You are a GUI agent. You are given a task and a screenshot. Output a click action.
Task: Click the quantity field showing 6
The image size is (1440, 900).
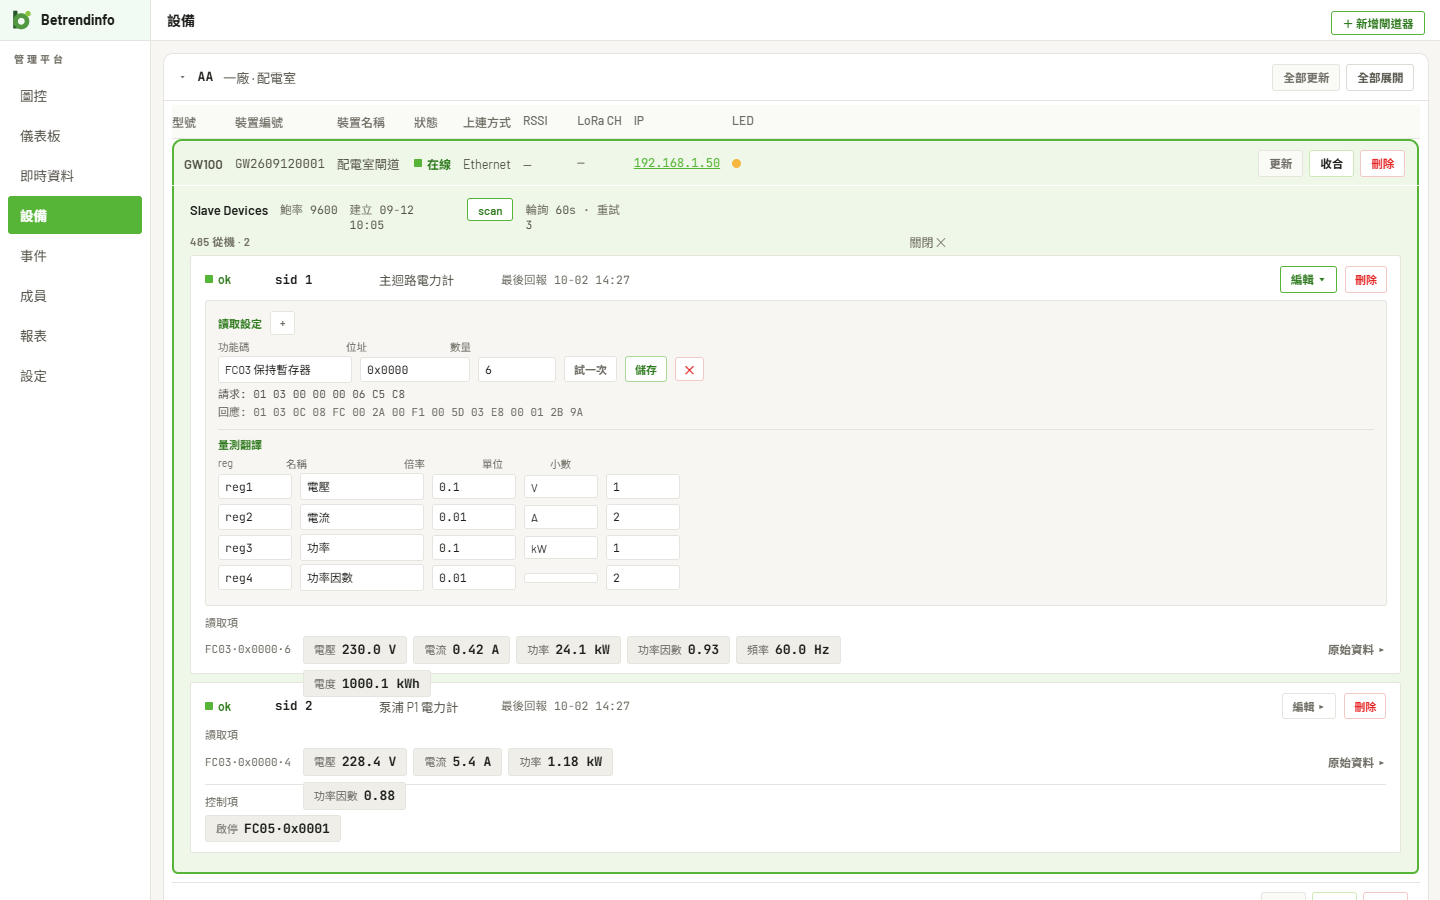click(517, 370)
